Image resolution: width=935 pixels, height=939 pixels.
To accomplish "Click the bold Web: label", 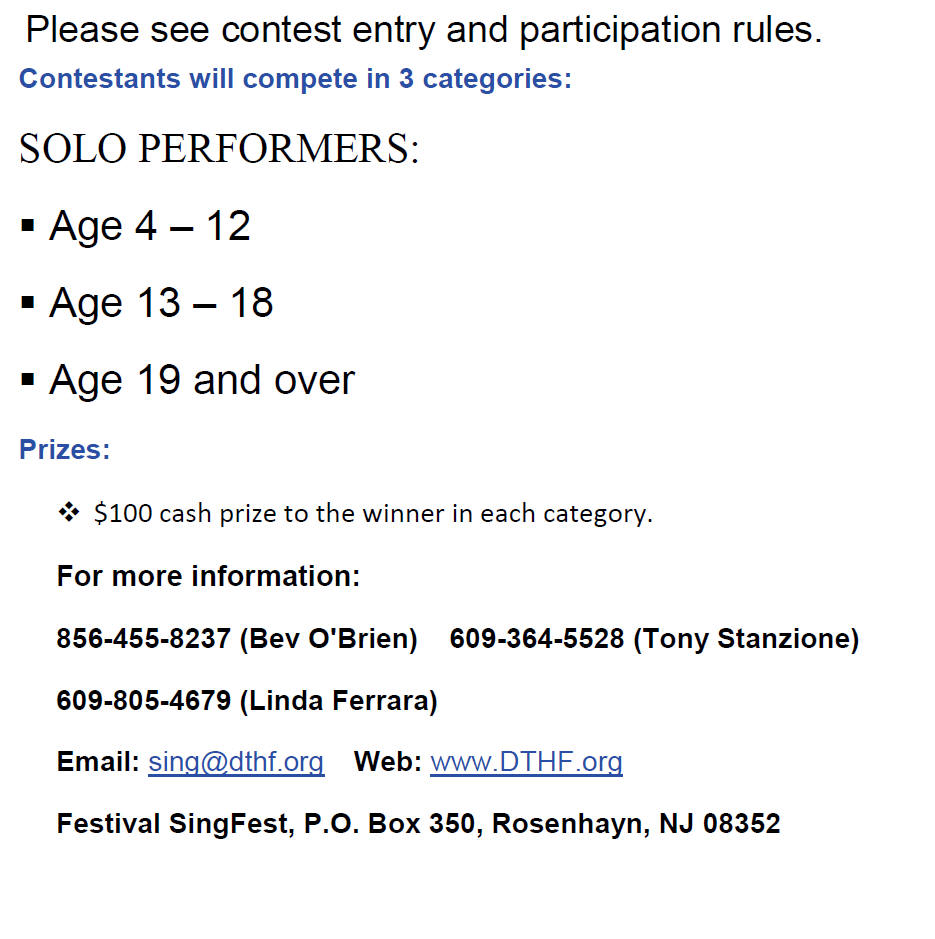I will click(x=388, y=762).
